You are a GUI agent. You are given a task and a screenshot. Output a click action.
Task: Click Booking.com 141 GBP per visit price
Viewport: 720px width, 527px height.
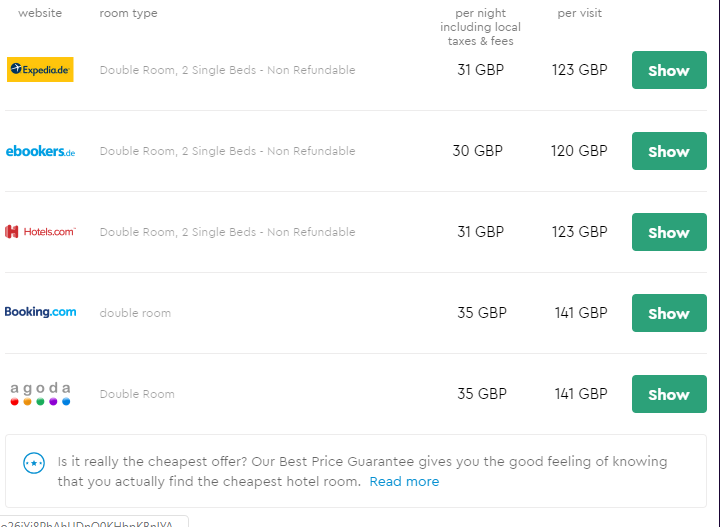581,313
